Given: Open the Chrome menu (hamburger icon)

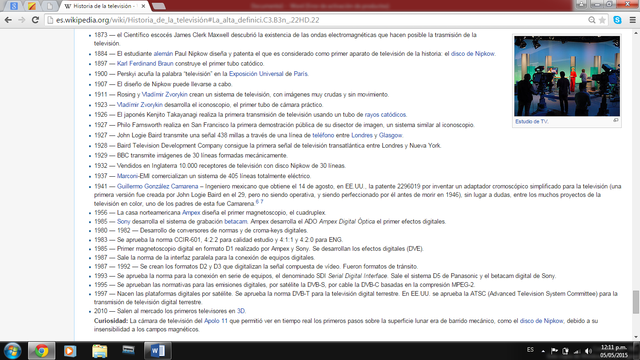Looking at the screenshot, I should [632, 20].
